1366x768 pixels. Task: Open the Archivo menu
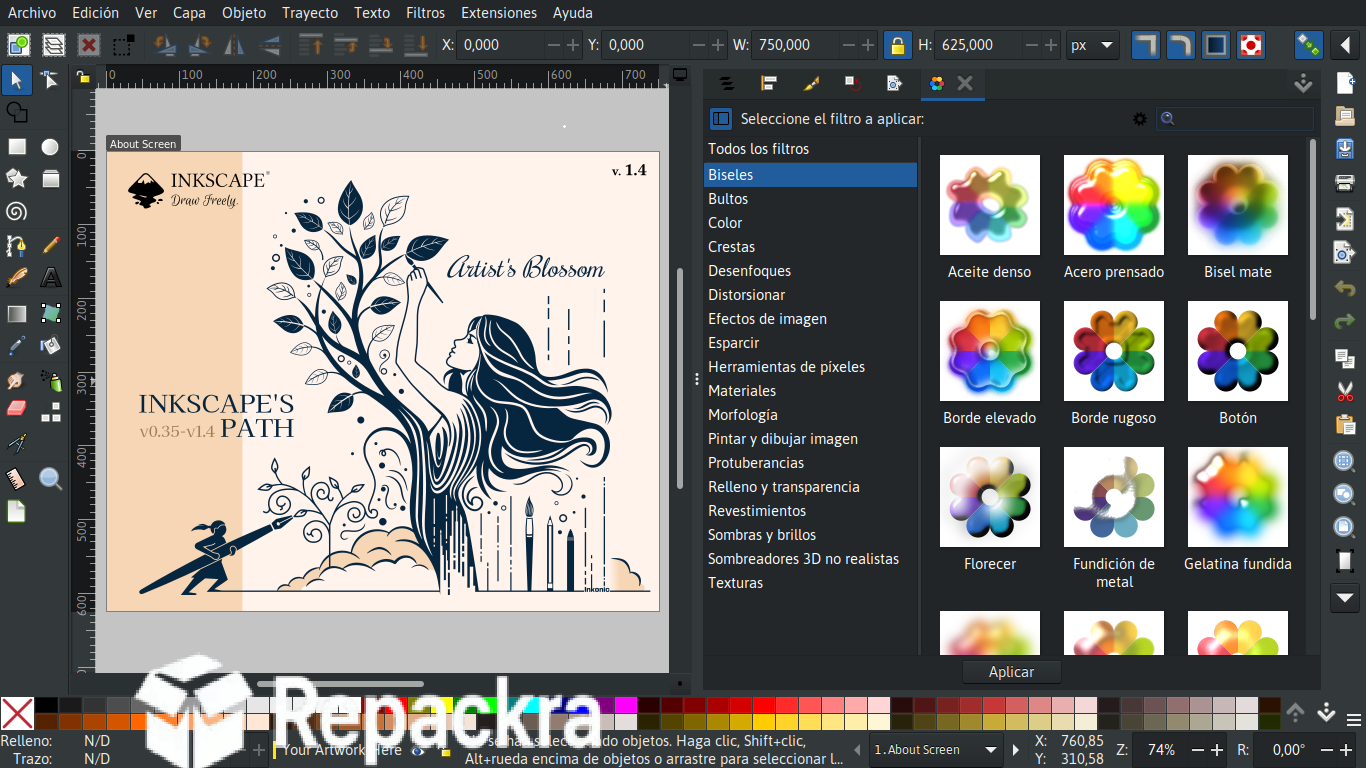click(x=32, y=13)
